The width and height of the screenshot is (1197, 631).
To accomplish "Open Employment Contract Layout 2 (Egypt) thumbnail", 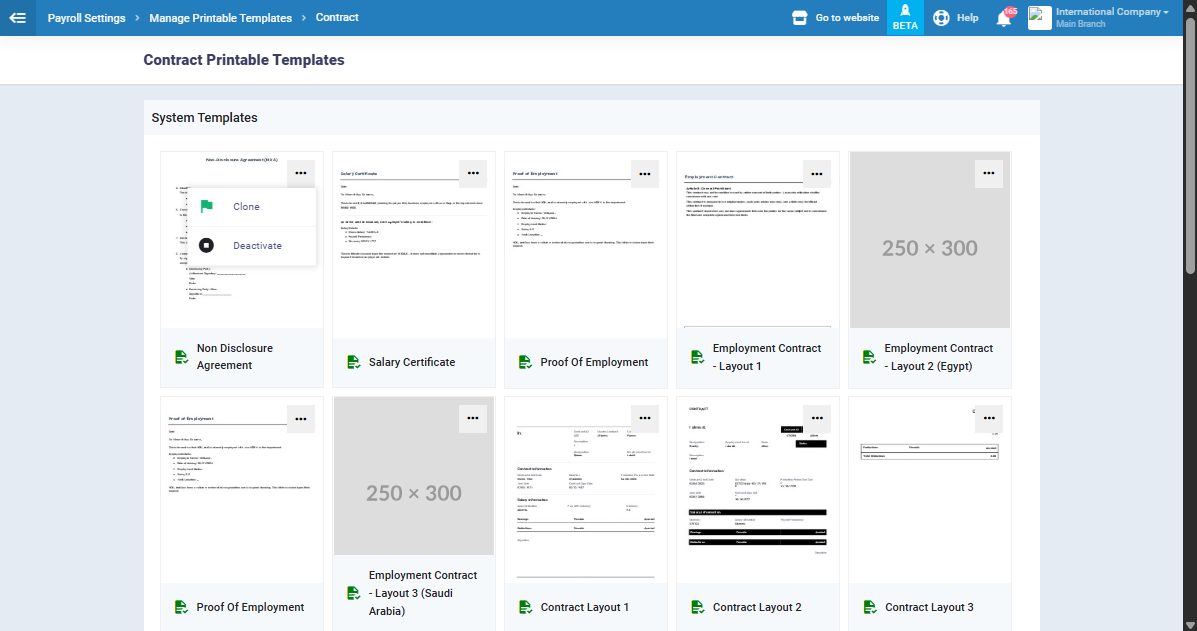I will (930, 248).
